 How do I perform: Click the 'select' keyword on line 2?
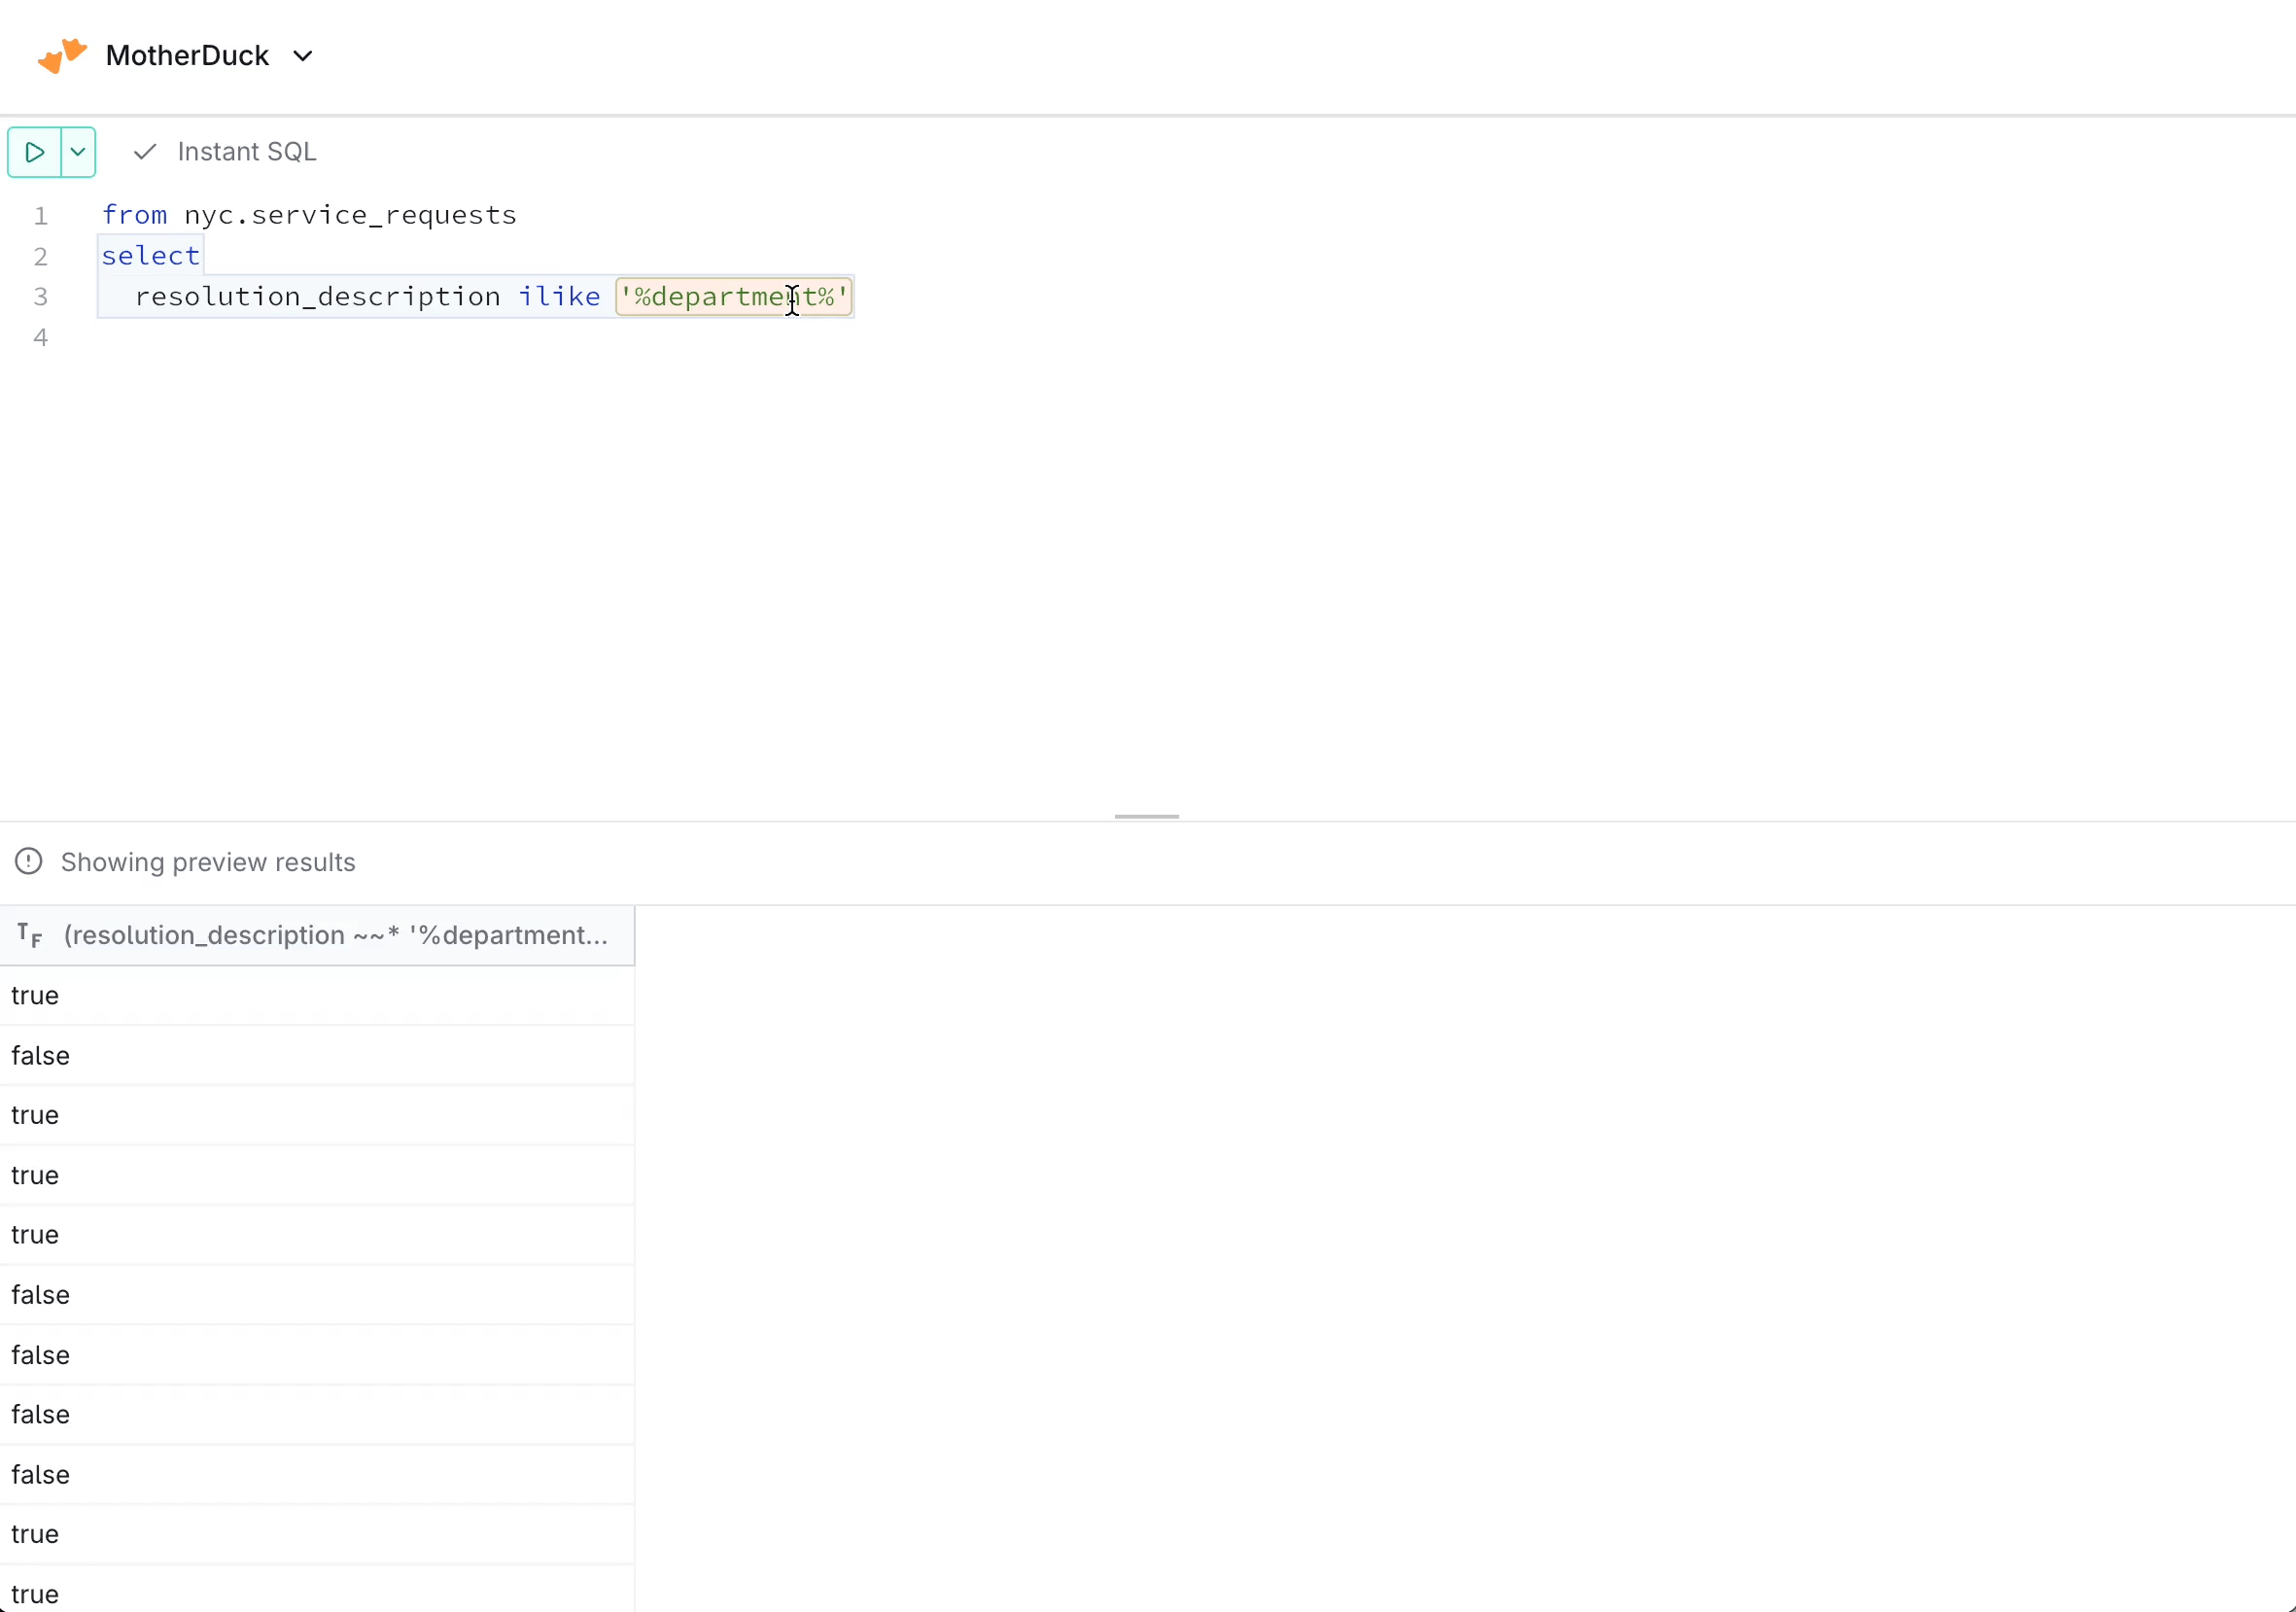(150, 256)
